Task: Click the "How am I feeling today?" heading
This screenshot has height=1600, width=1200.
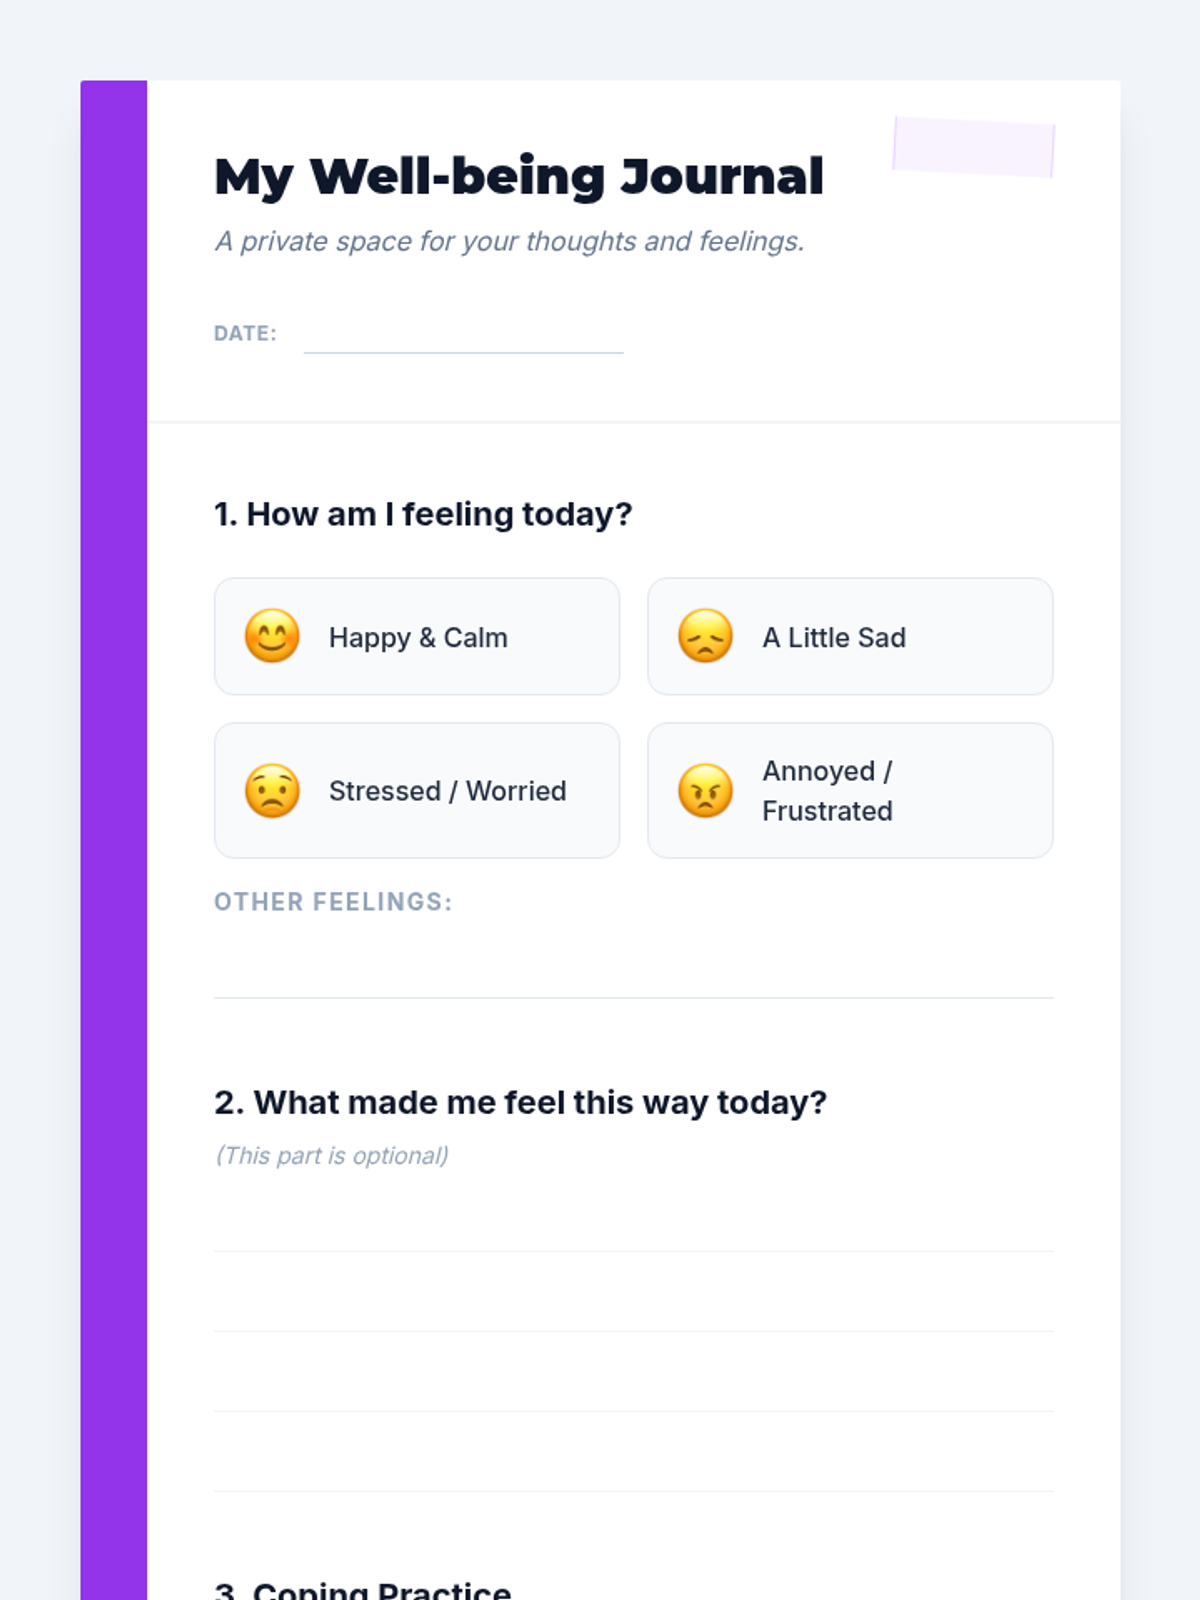Action: click(x=423, y=514)
